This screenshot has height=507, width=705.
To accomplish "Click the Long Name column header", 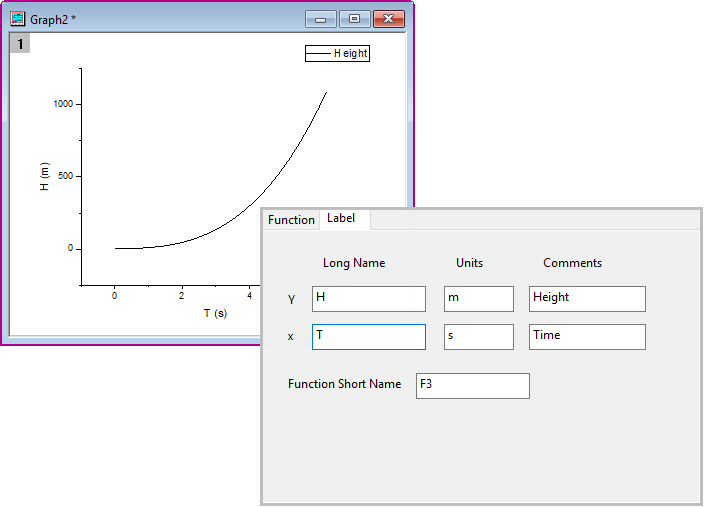I will click(x=354, y=263).
